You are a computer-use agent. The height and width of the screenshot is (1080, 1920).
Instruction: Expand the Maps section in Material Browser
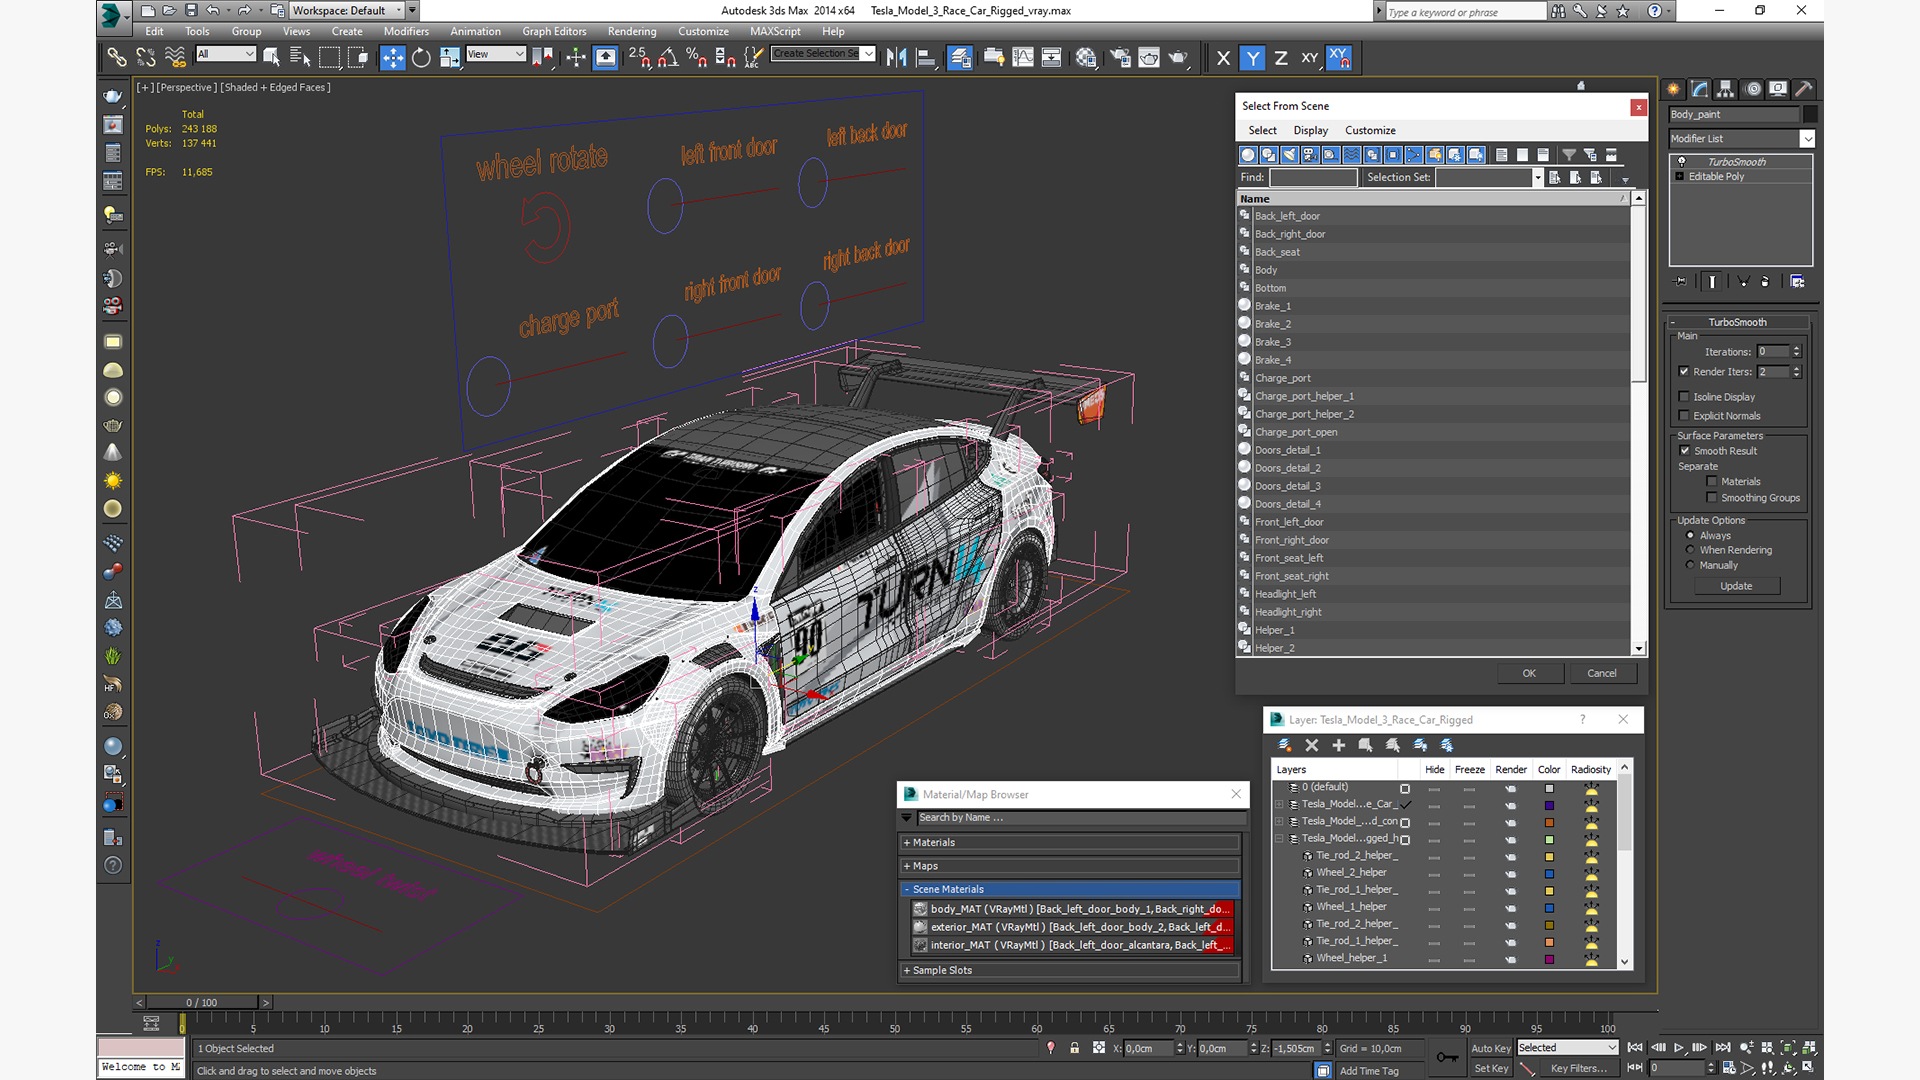pos(1071,867)
